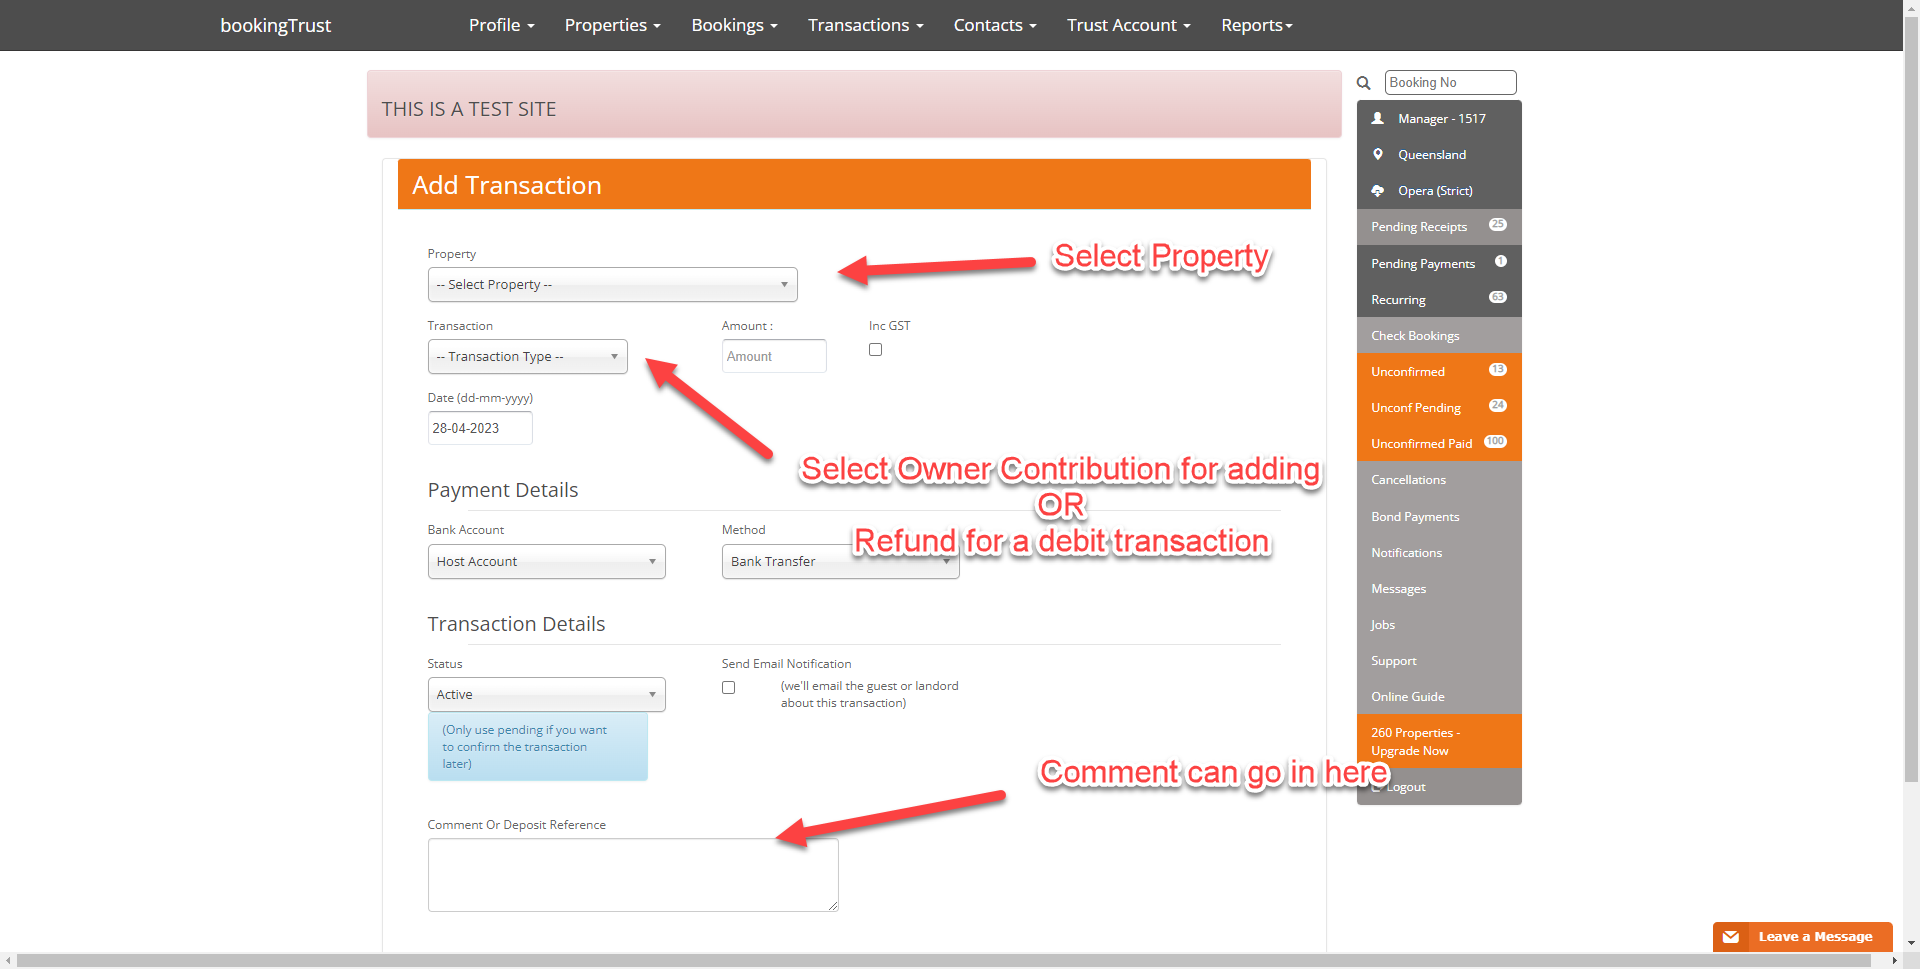Open the Trust Account menu

click(x=1128, y=25)
